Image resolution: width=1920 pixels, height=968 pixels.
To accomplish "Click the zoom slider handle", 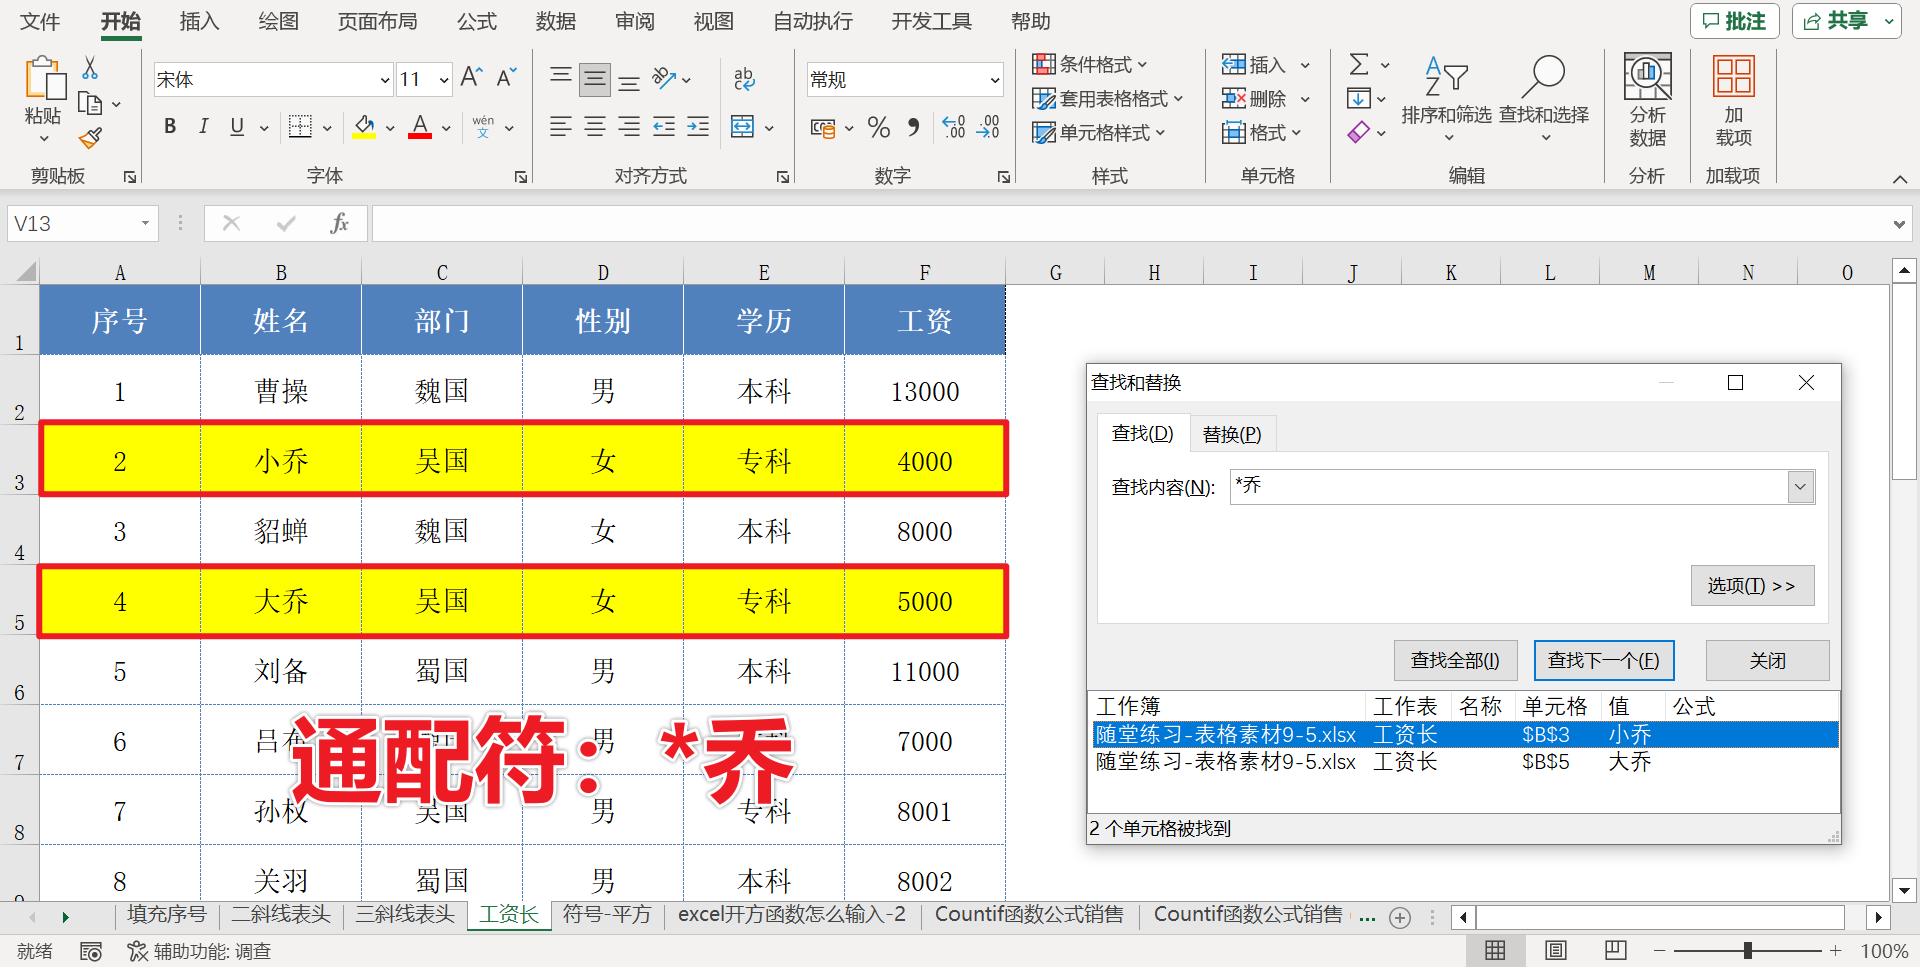I will click(x=1747, y=950).
